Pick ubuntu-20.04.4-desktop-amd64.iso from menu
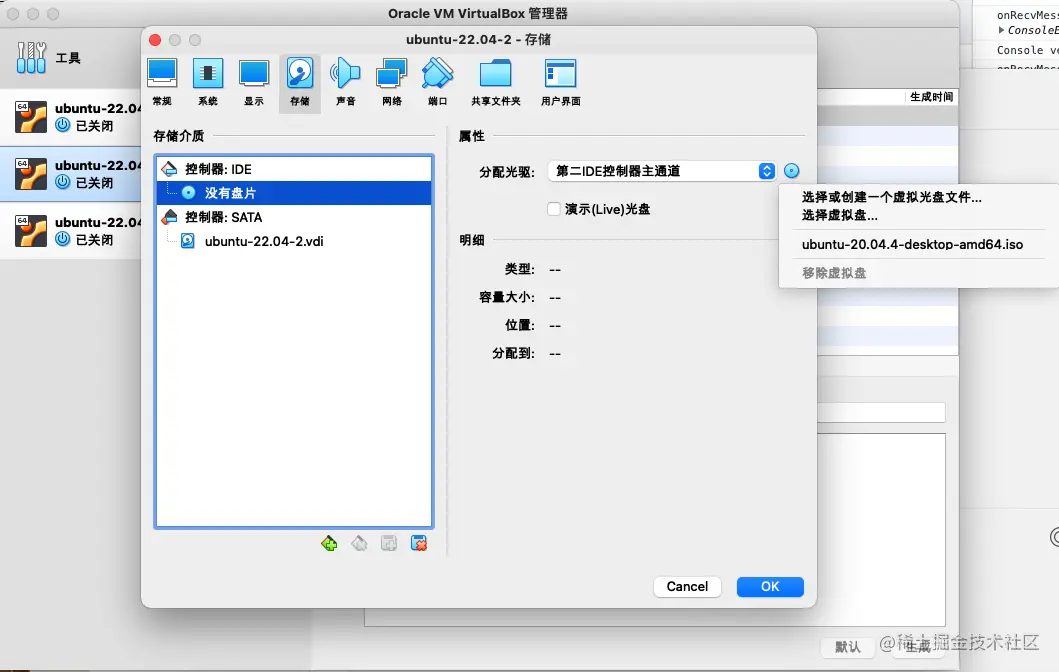This screenshot has width=1059, height=672. [x=912, y=244]
